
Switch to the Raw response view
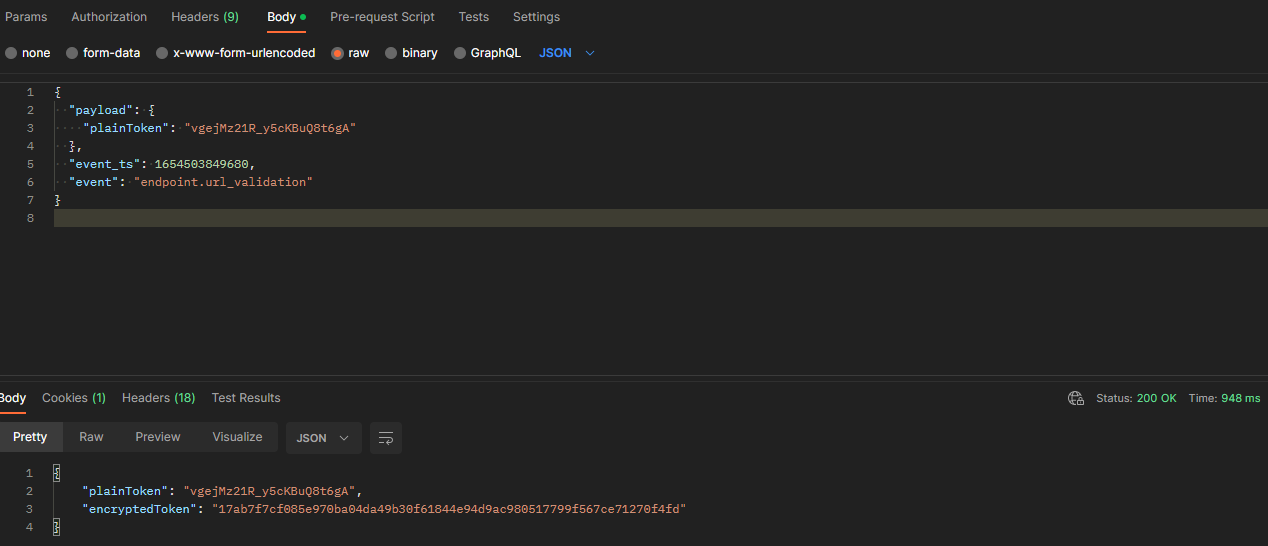(91, 437)
